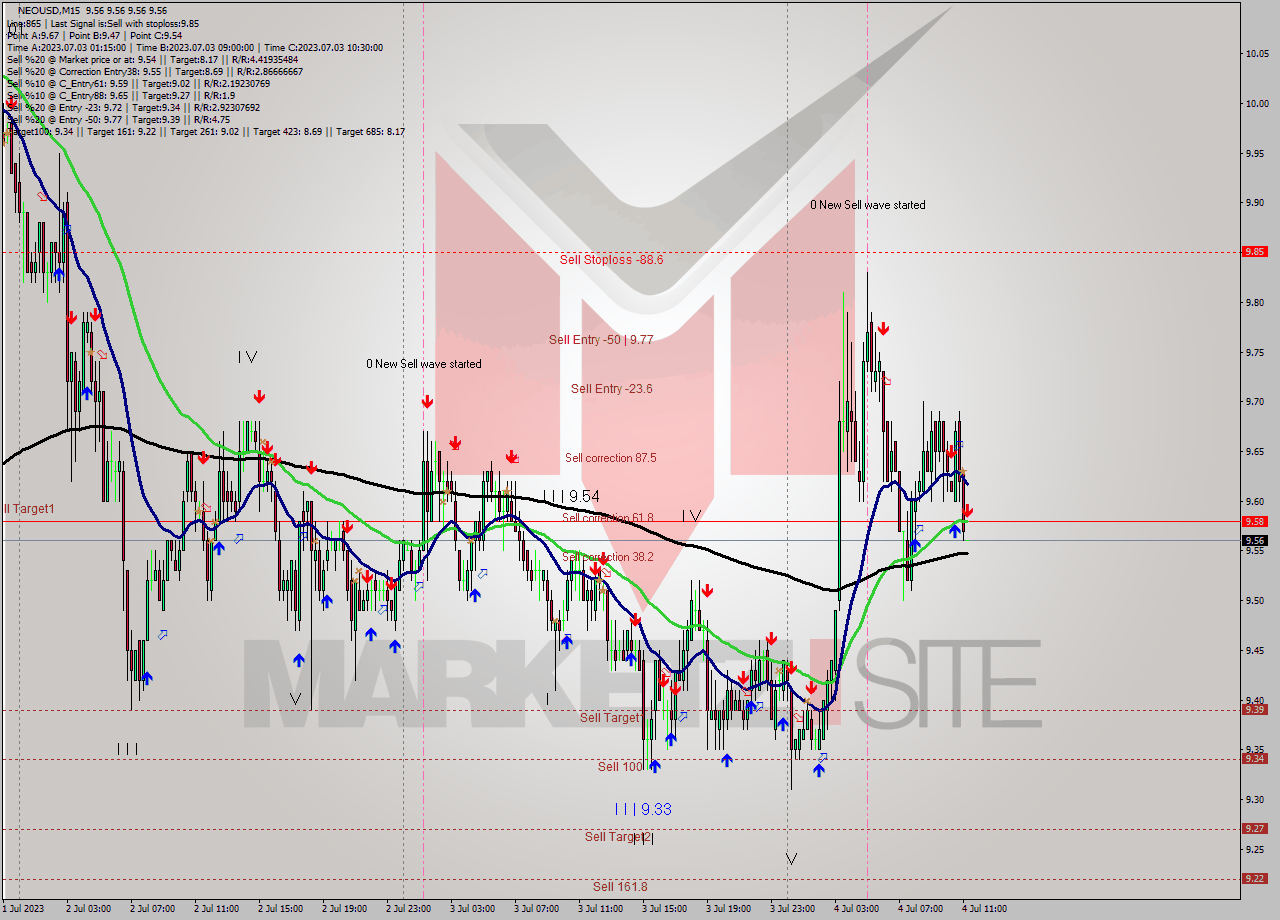Viewport: 1280px width, 920px height.
Task: Select the 9.75 price scale value
Action: [1254, 352]
